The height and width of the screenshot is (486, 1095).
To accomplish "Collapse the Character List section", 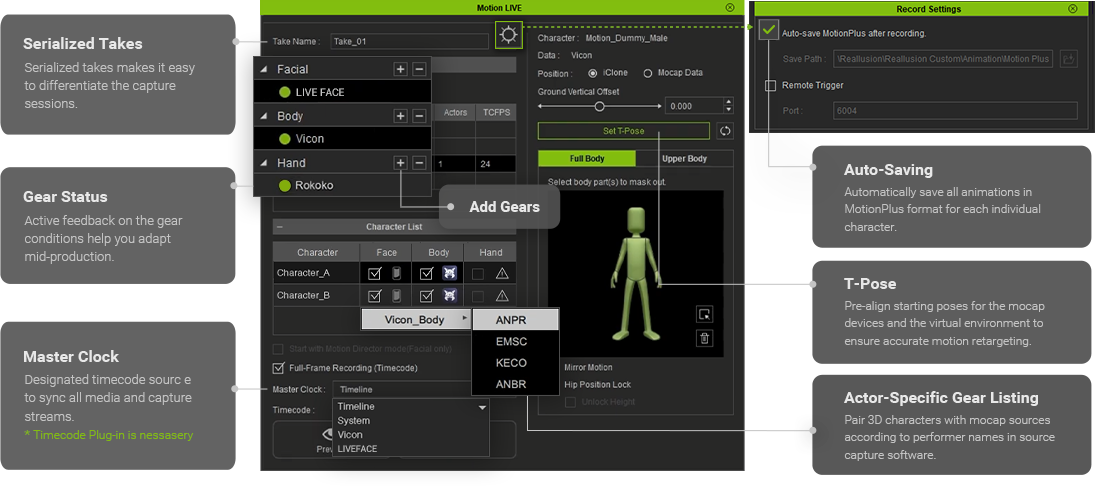I will [280, 227].
